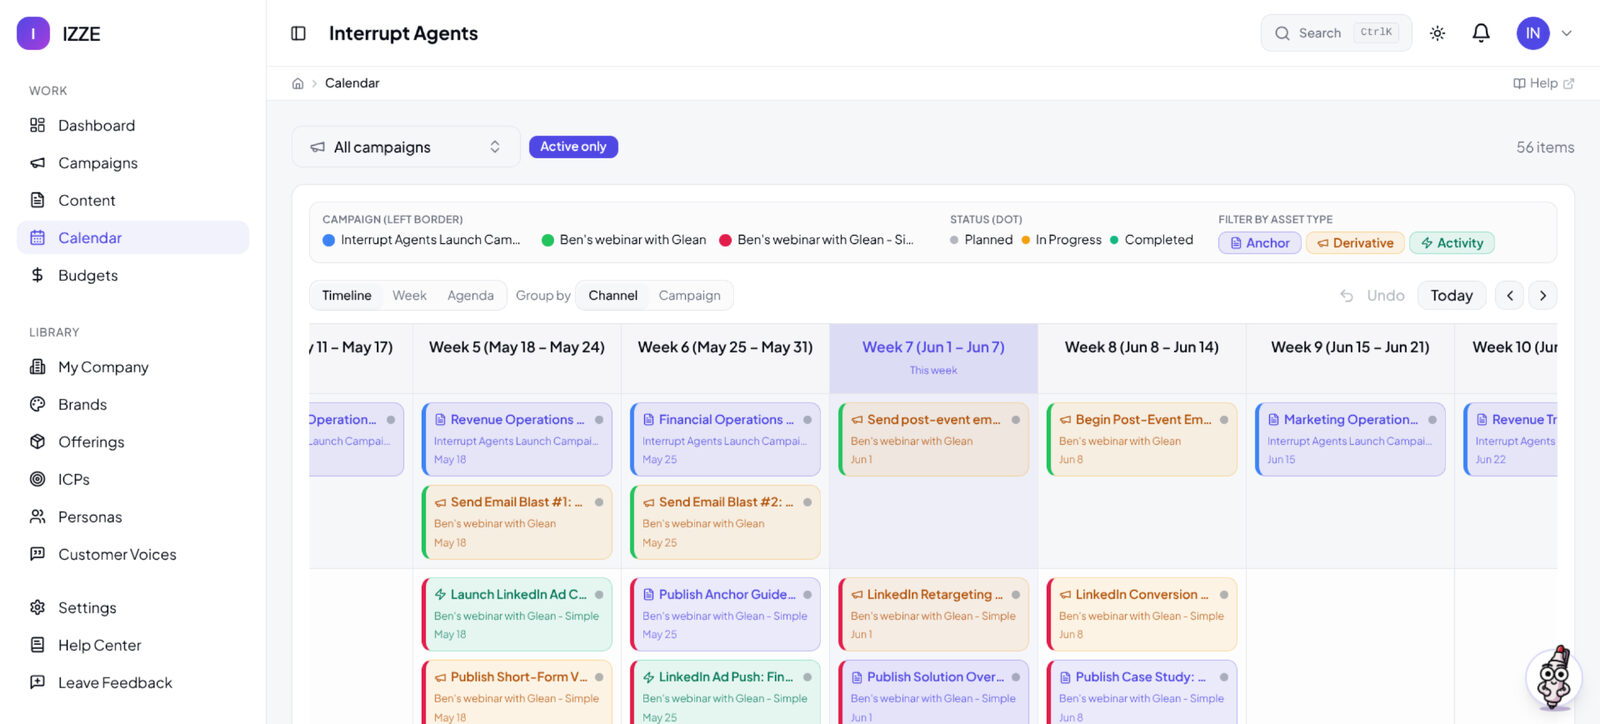Go to next weeks arrow

click(1543, 296)
